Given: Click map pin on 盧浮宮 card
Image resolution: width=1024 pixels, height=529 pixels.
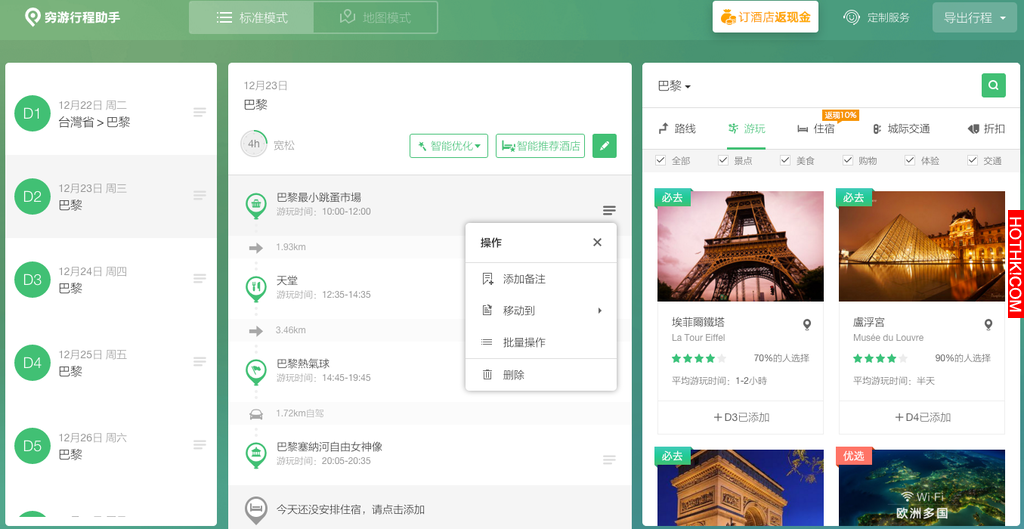Looking at the screenshot, I should point(988,325).
